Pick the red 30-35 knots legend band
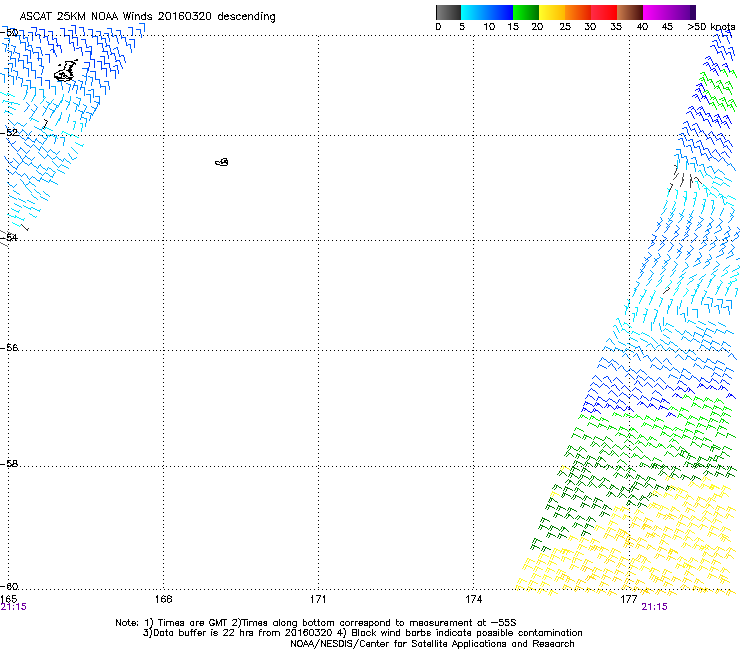 (604, 12)
